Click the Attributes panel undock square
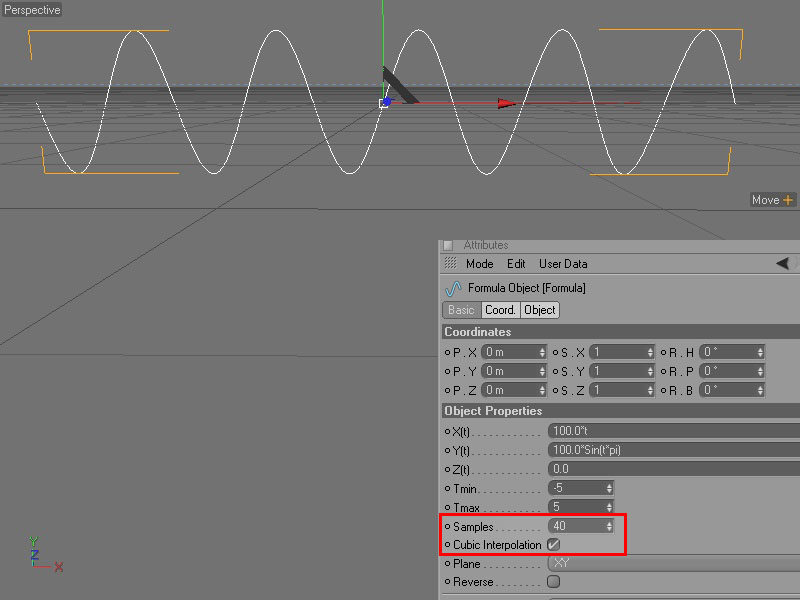The width and height of the screenshot is (800, 600). [448, 245]
